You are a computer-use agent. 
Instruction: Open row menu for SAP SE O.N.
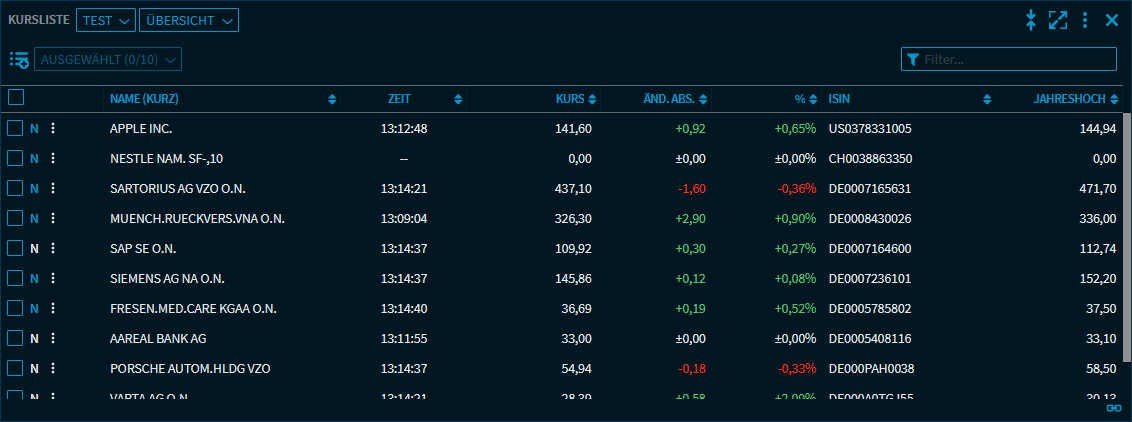tap(53, 249)
